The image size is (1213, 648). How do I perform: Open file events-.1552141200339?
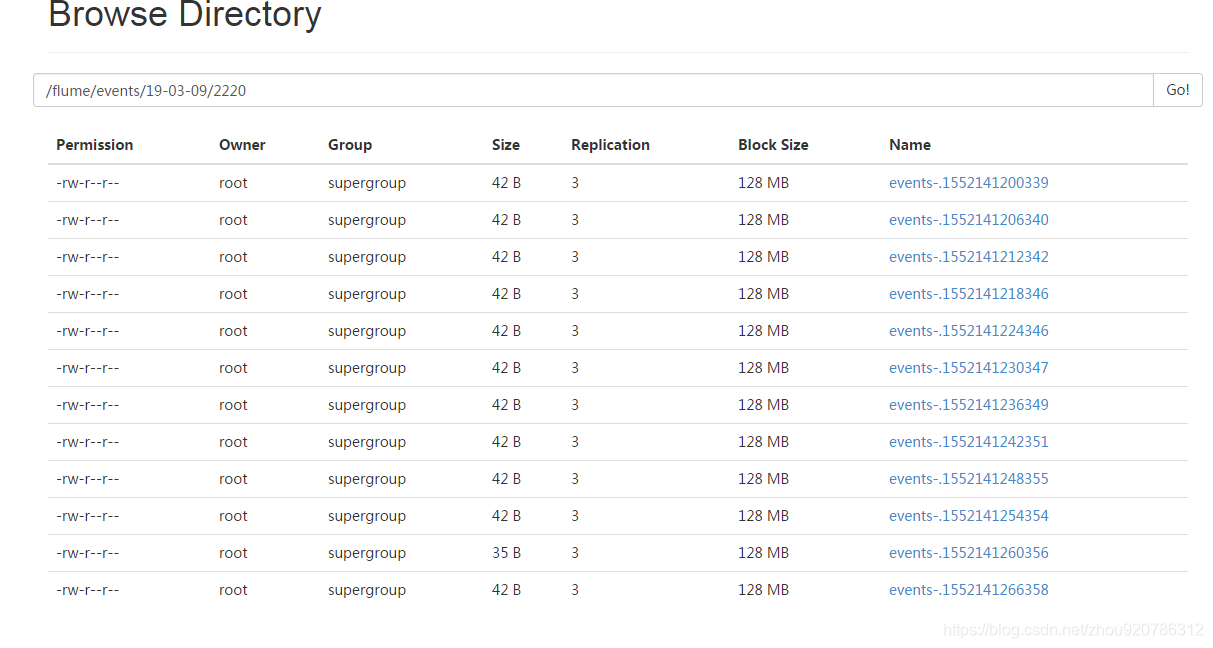click(x=969, y=183)
